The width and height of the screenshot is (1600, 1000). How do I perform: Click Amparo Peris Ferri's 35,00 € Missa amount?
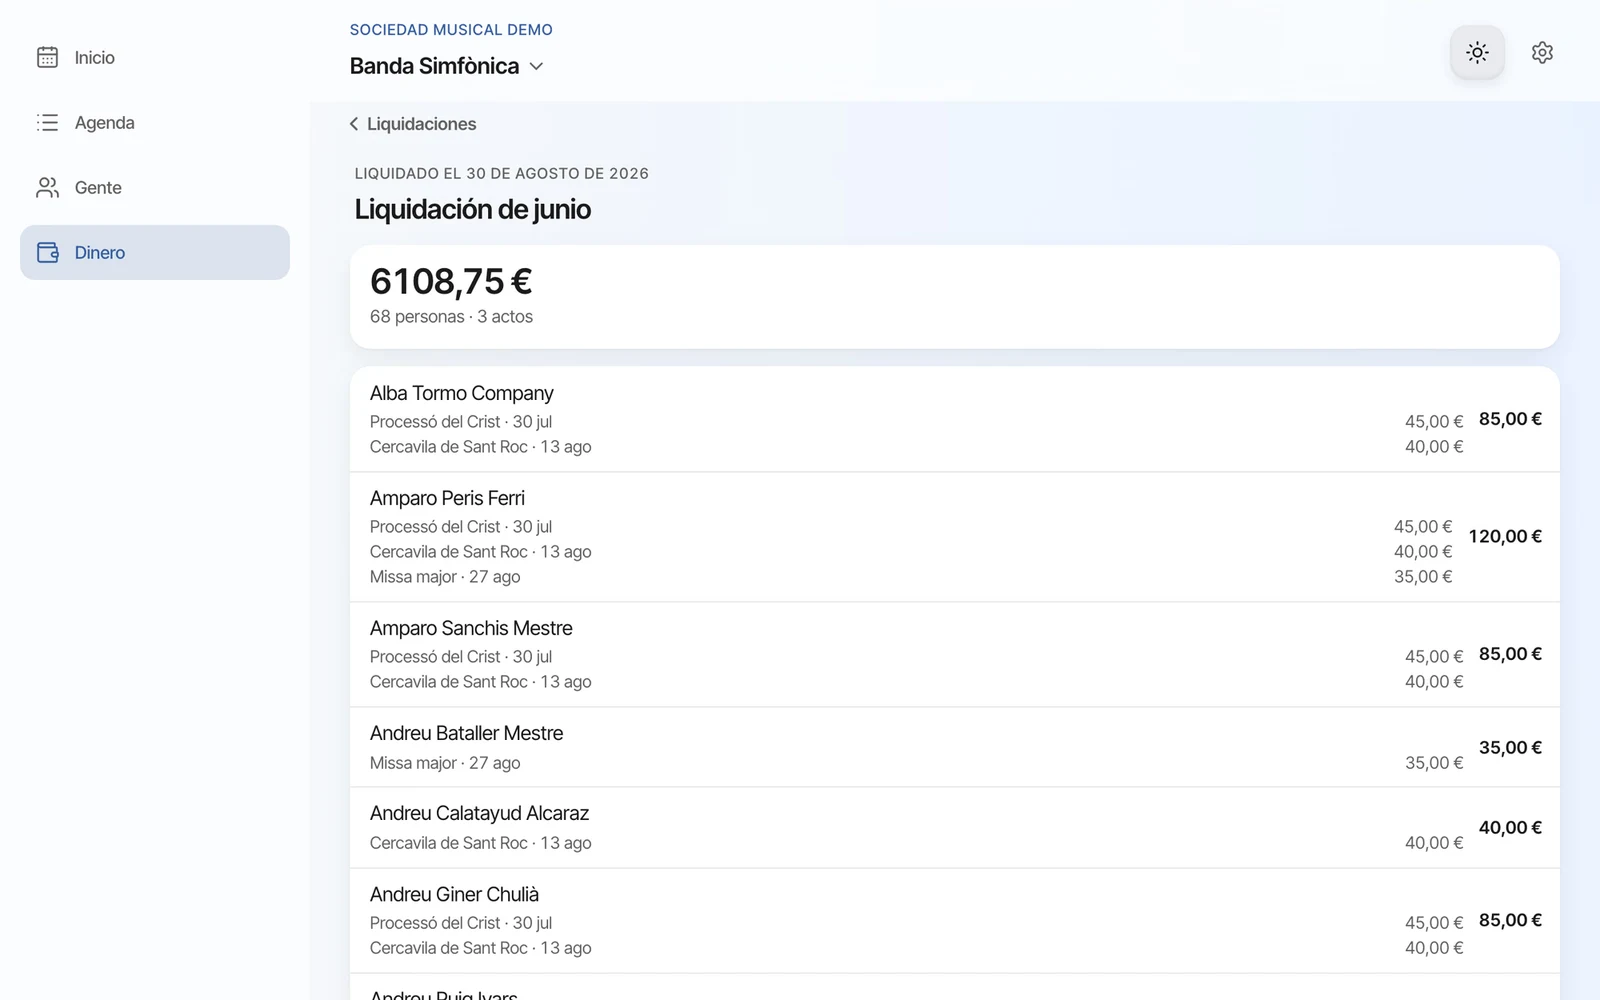(1423, 577)
